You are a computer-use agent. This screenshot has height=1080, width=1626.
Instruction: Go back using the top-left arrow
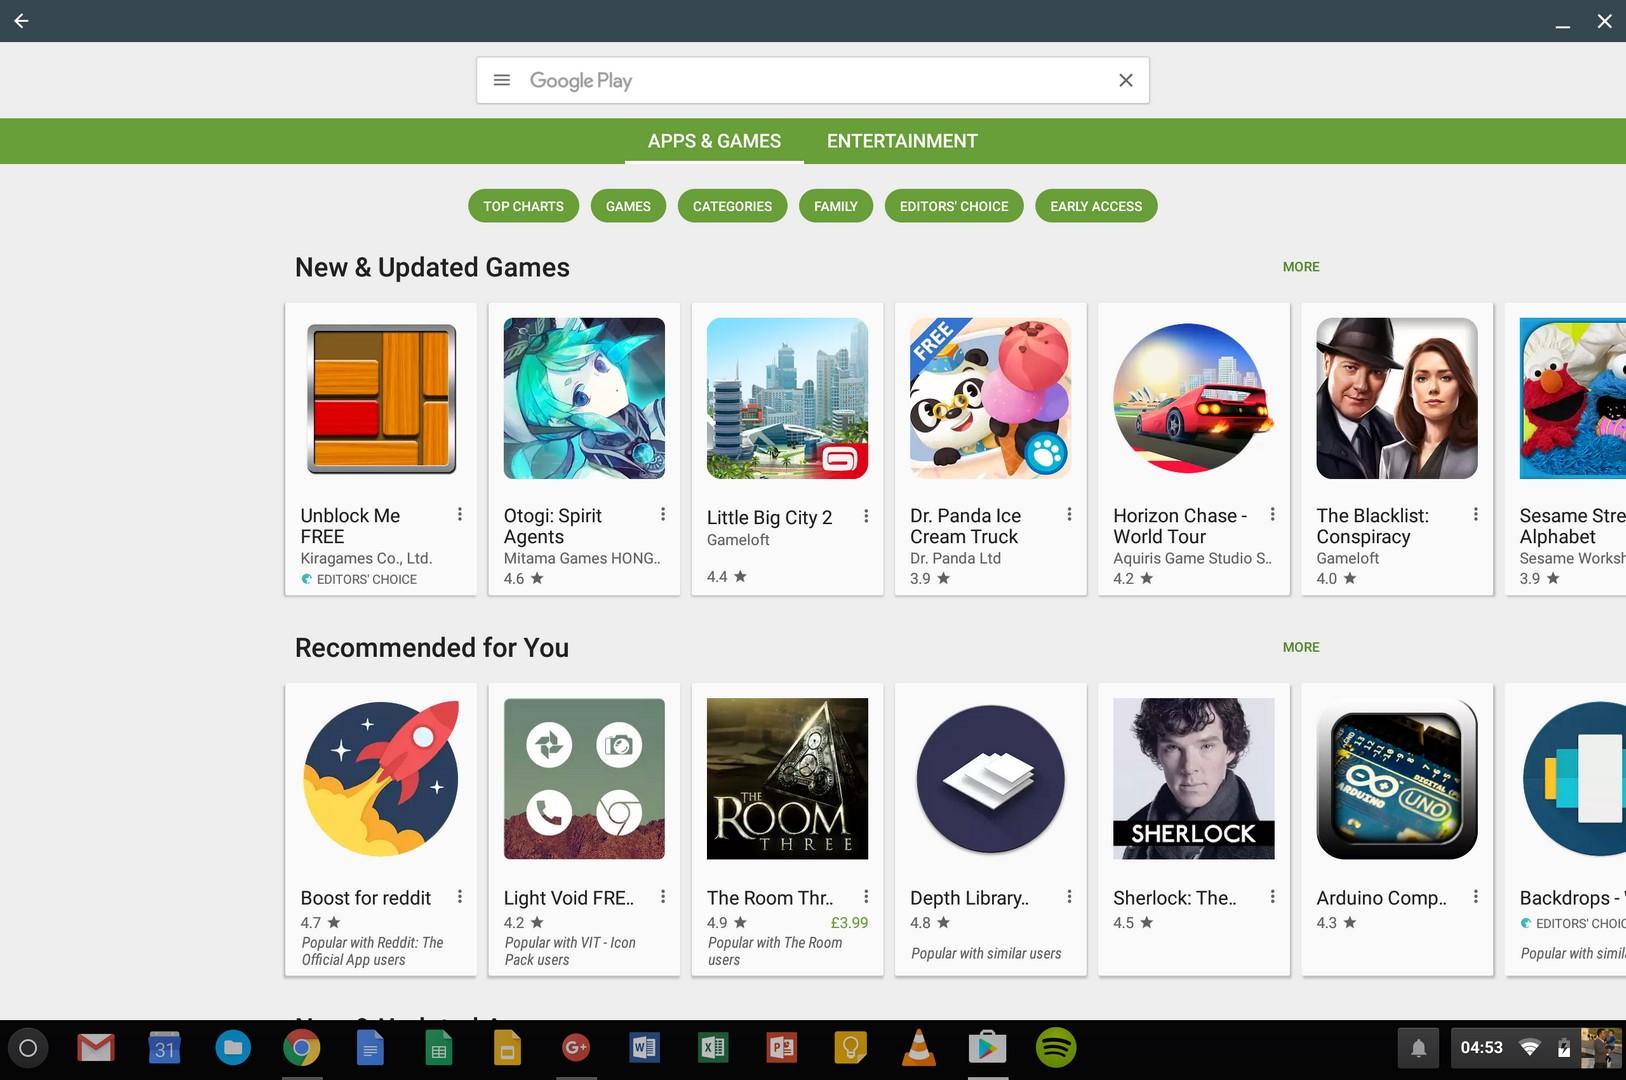[21, 20]
